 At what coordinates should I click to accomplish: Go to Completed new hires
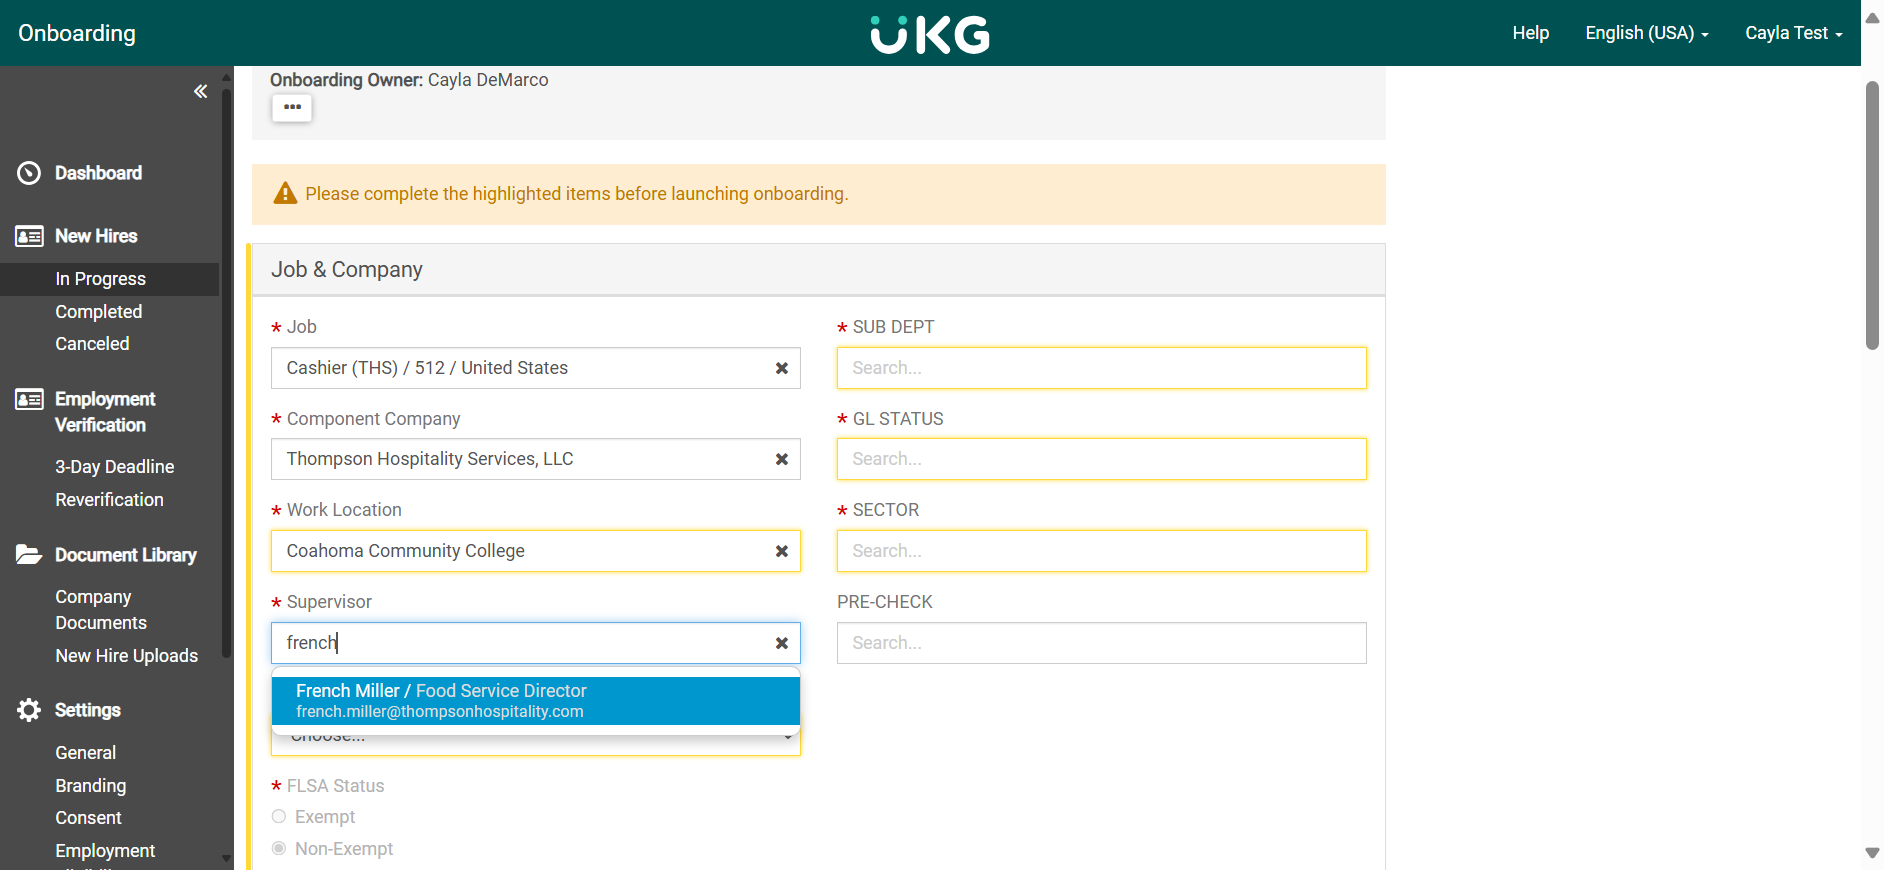click(x=98, y=312)
